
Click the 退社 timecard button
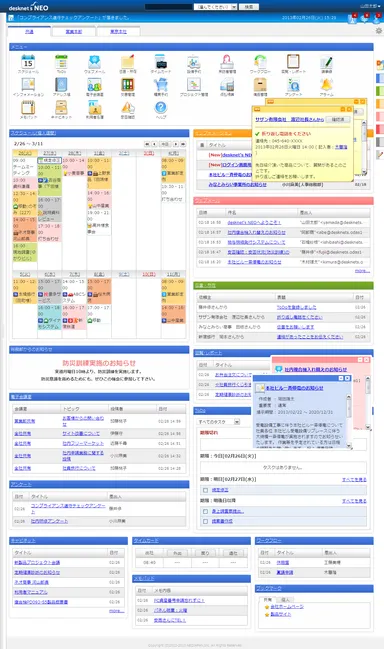coord(233,553)
